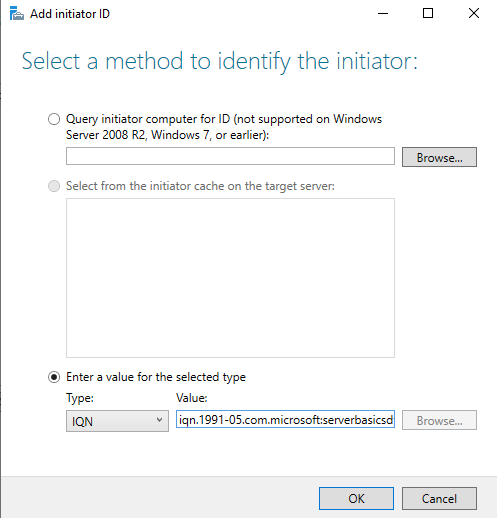Image resolution: width=497 pixels, height=518 pixels.
Task: Click the Add initiator ID window icon
Action: [17, 14]
